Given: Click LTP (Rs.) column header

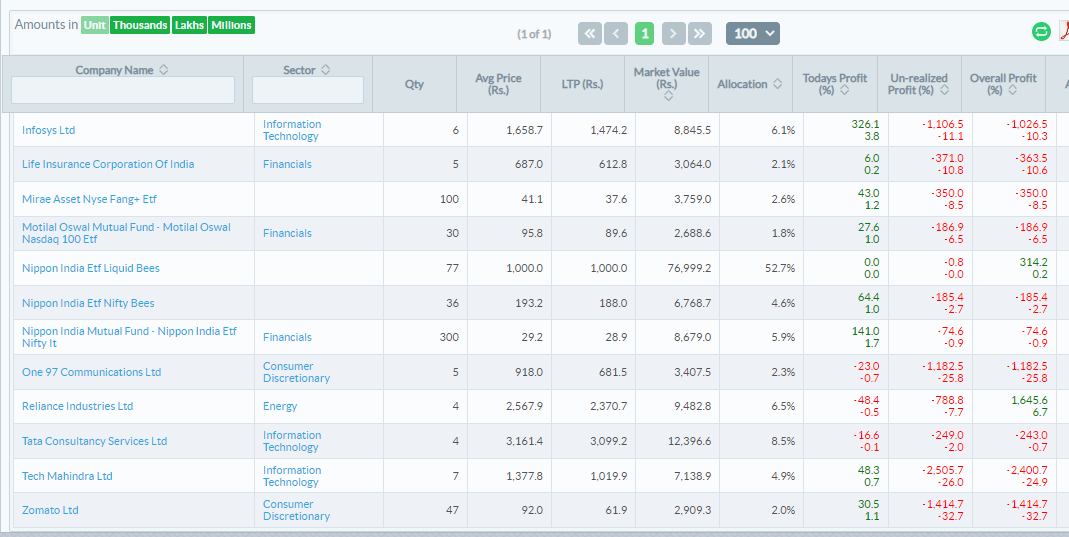Looking at the screenshot, I should point(582,84).
